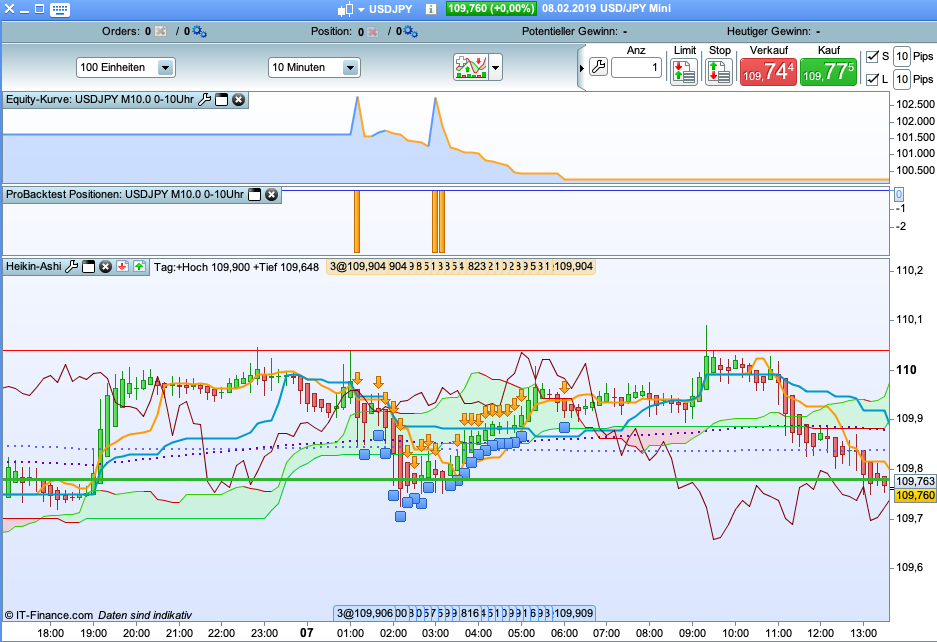This screenshot has width=937, height=642.
Task: Collapse the trading panel with the black triangle
Action: click(x=581, y=68)
